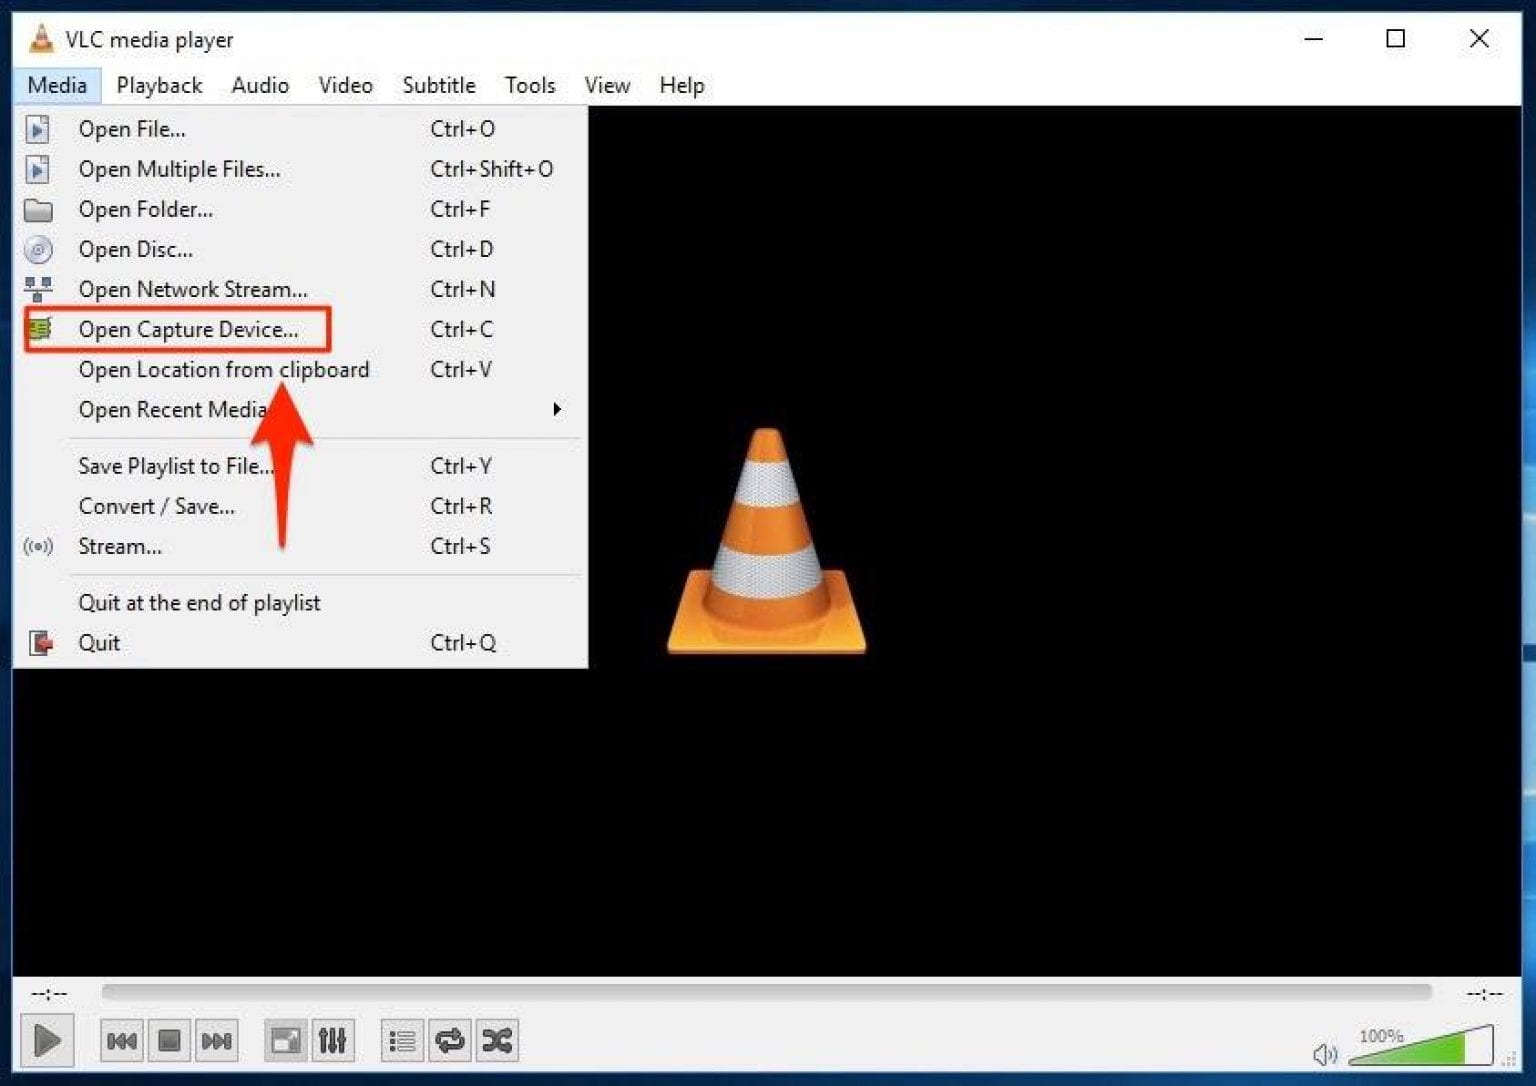This screenshot has width=1536, height=1086.
Task: Toggle fullscreen video mode icon
Action: click(x=285, y=1040)
